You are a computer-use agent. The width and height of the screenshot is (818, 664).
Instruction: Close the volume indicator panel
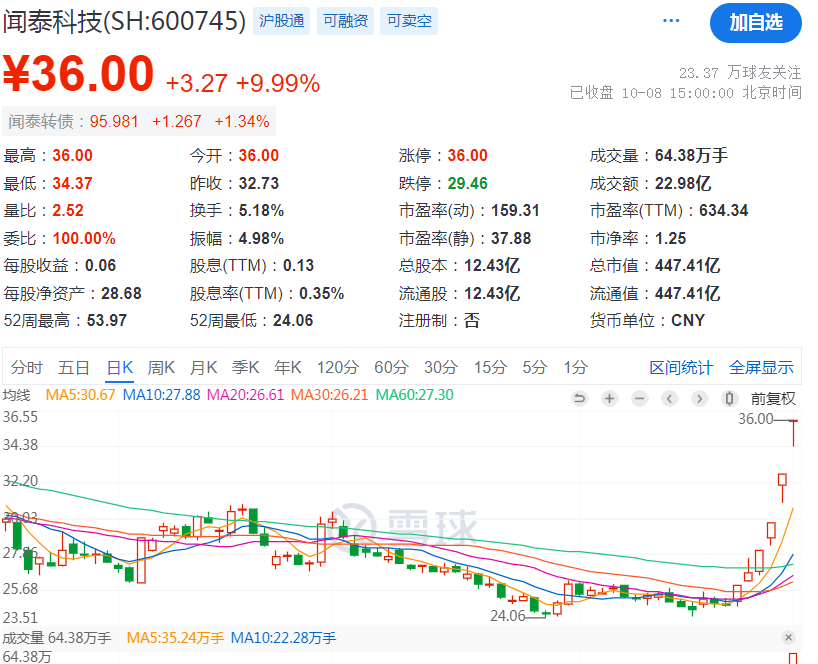(x=788, y=637)
